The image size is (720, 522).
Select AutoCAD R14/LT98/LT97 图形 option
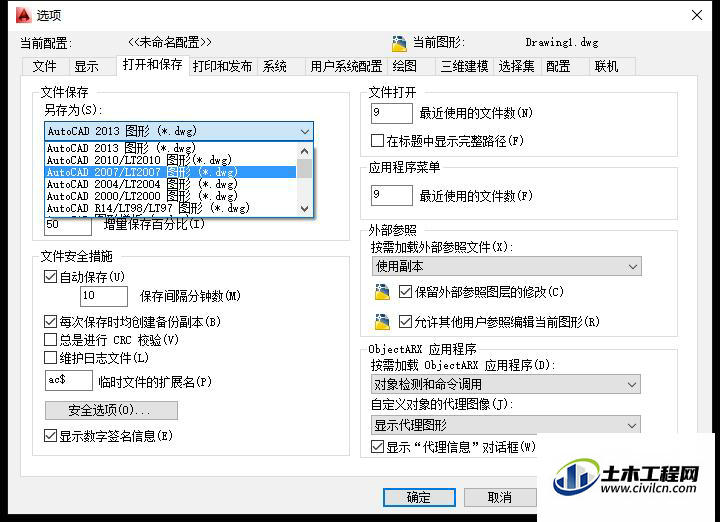coord(171,208)
